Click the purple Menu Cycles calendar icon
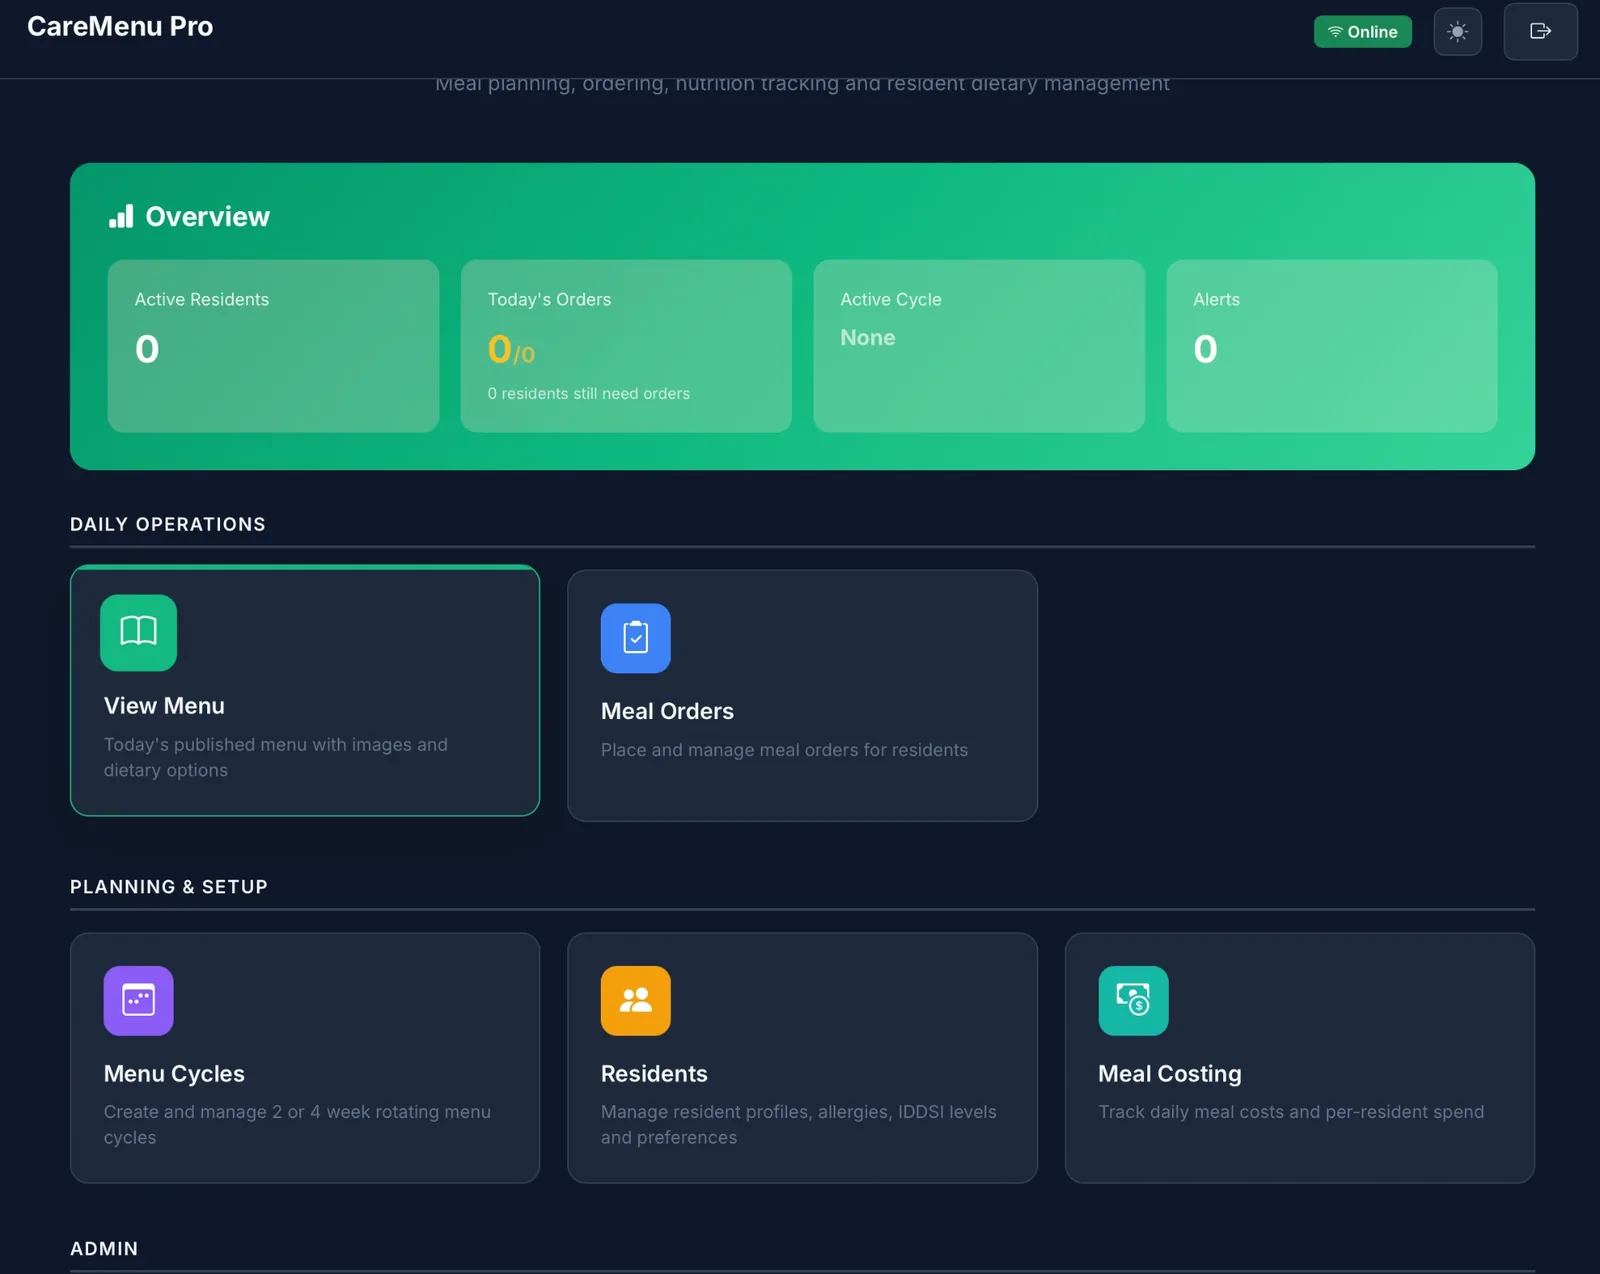Viewport: 1600px width, 1274px height. pos(139,1000)
